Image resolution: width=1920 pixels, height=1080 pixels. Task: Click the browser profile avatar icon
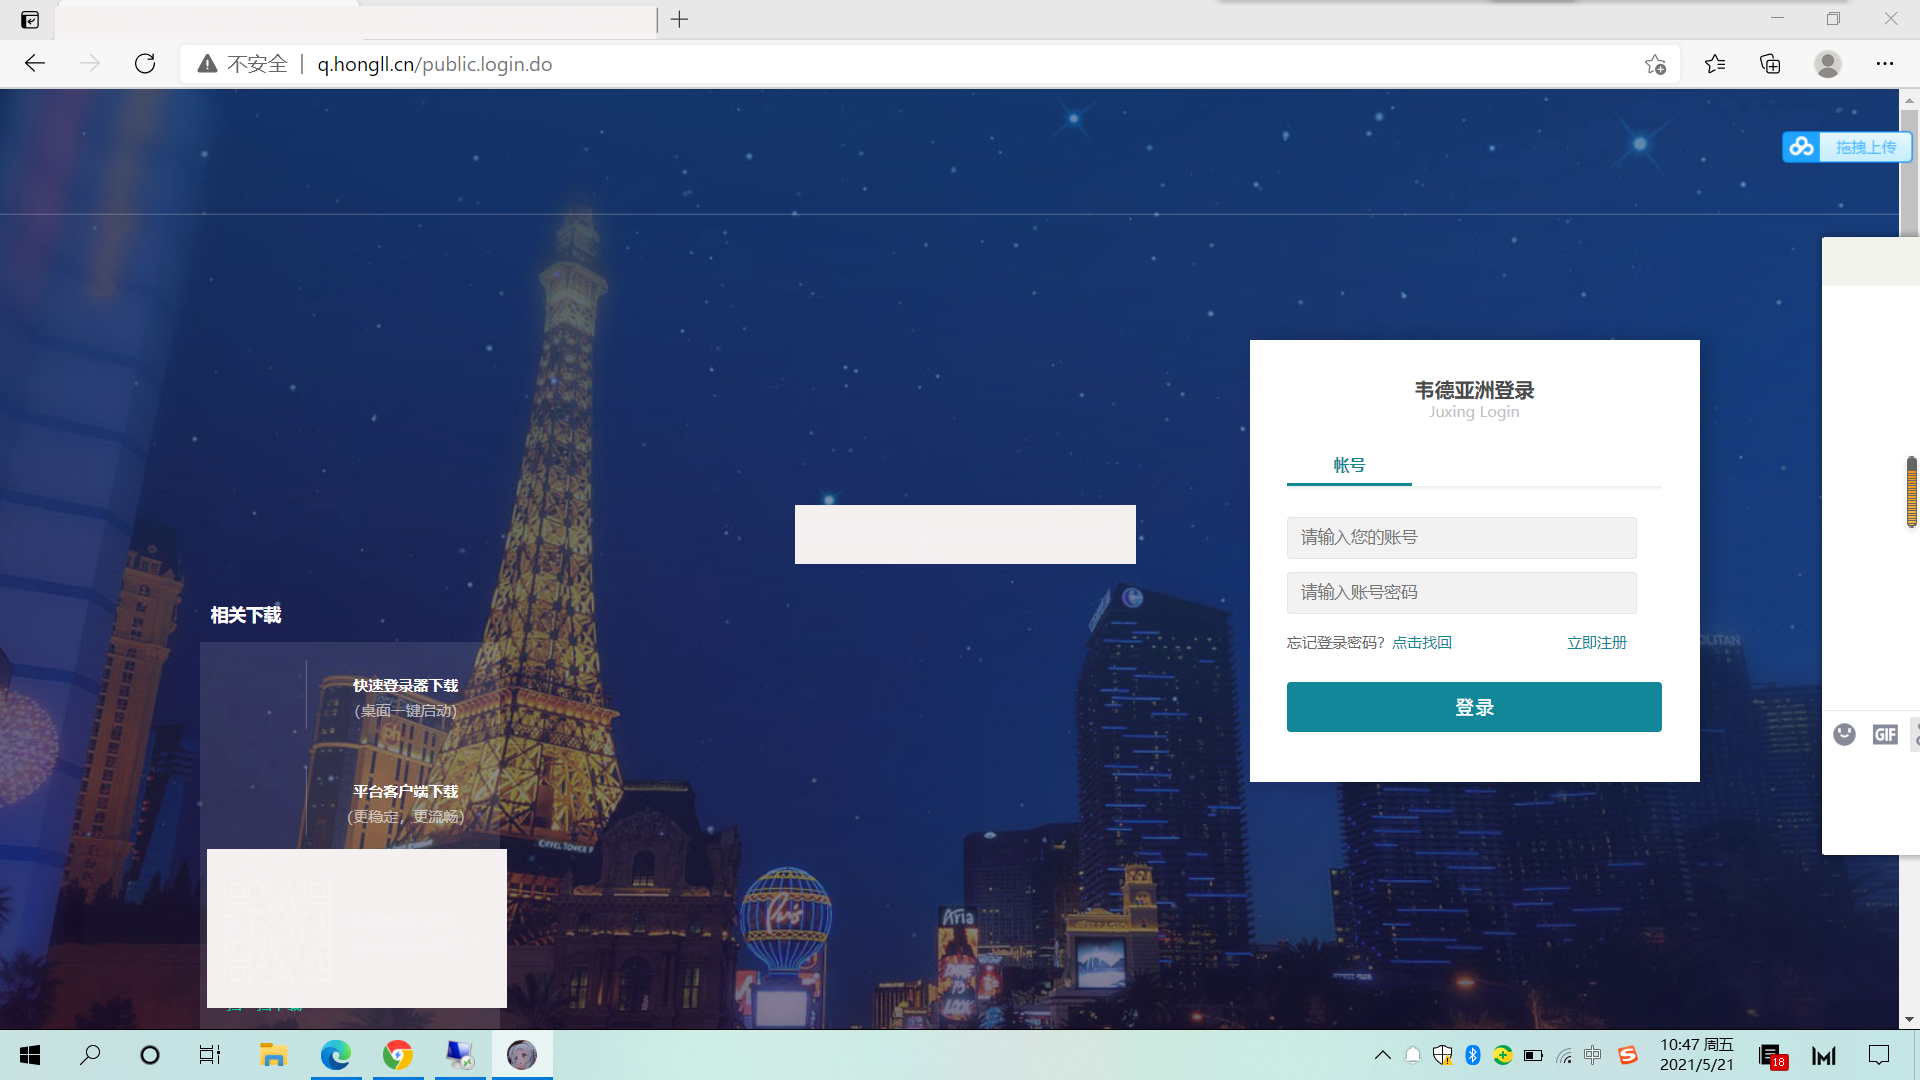(x=1828, y=64)
